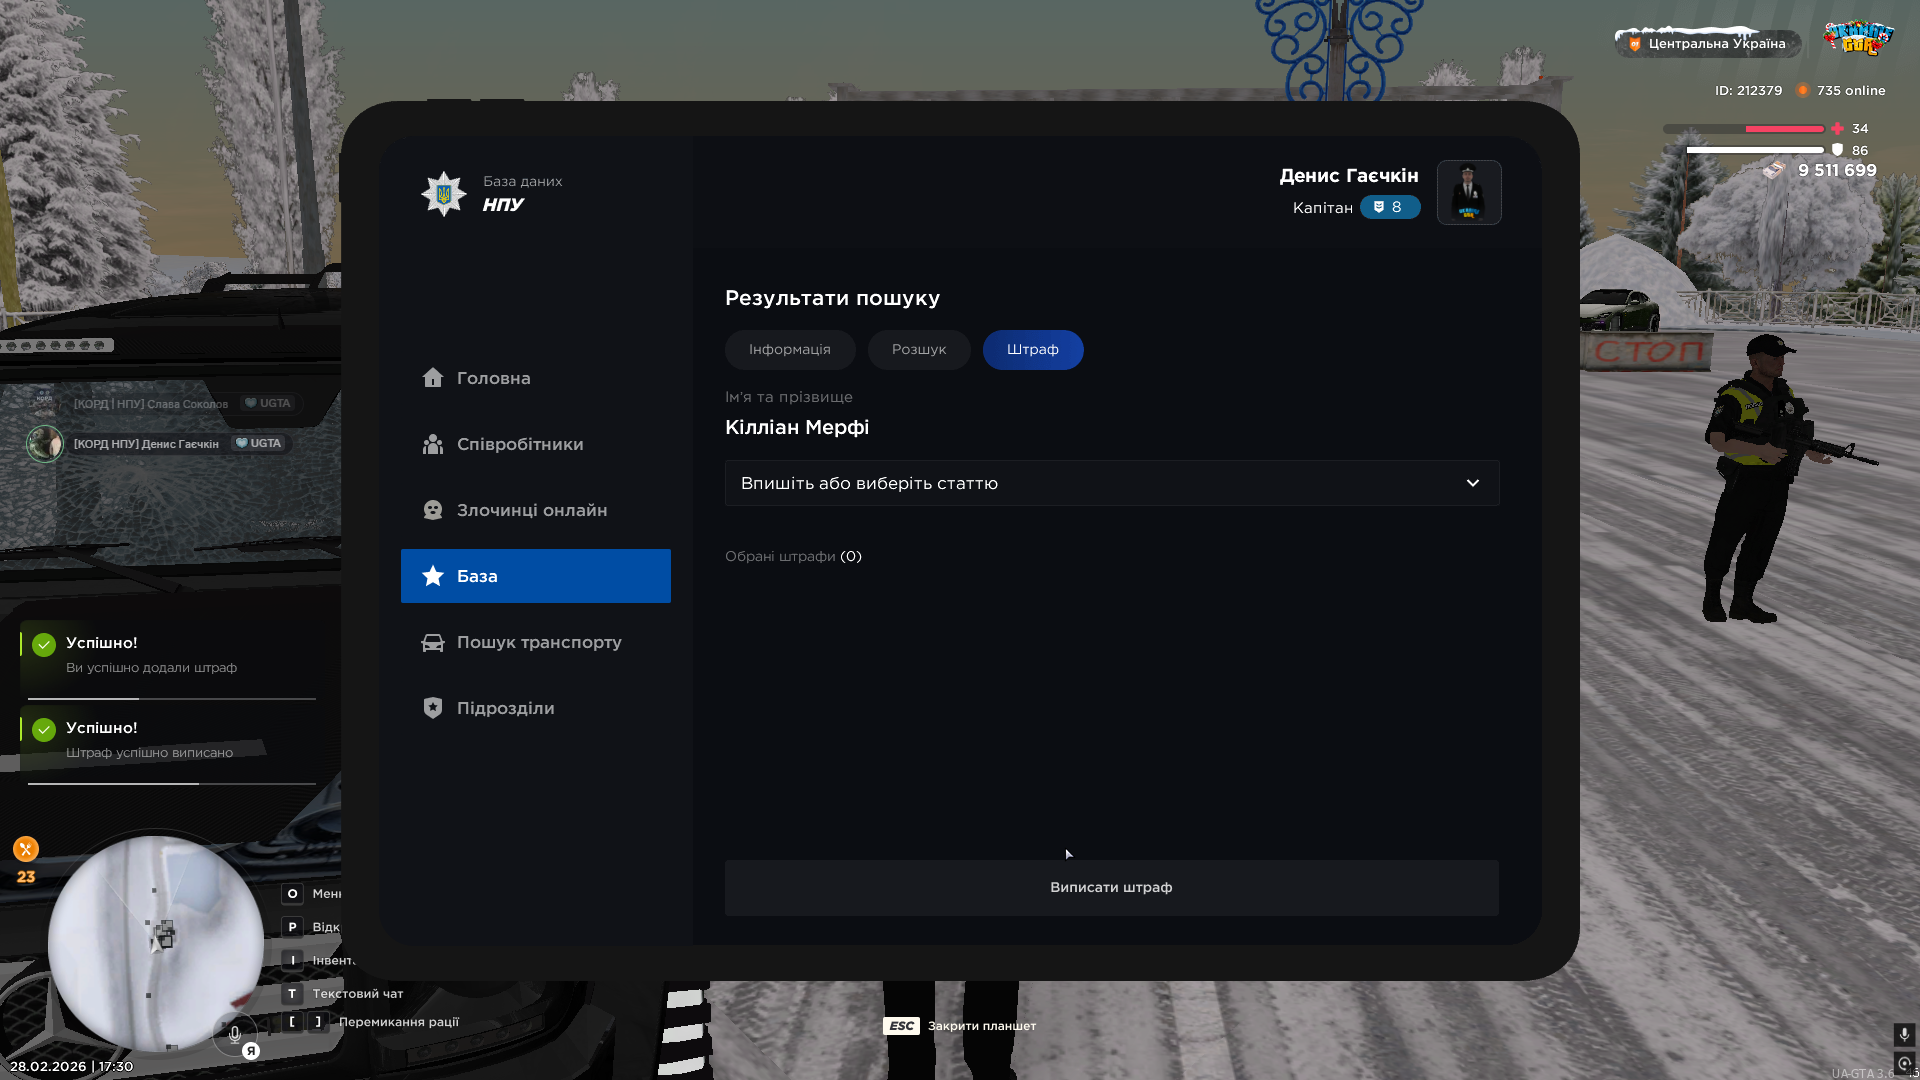Open the Підрозділи menu item
The width and height of the screenshot is (1920, 1080).
[x=505, y=708]
